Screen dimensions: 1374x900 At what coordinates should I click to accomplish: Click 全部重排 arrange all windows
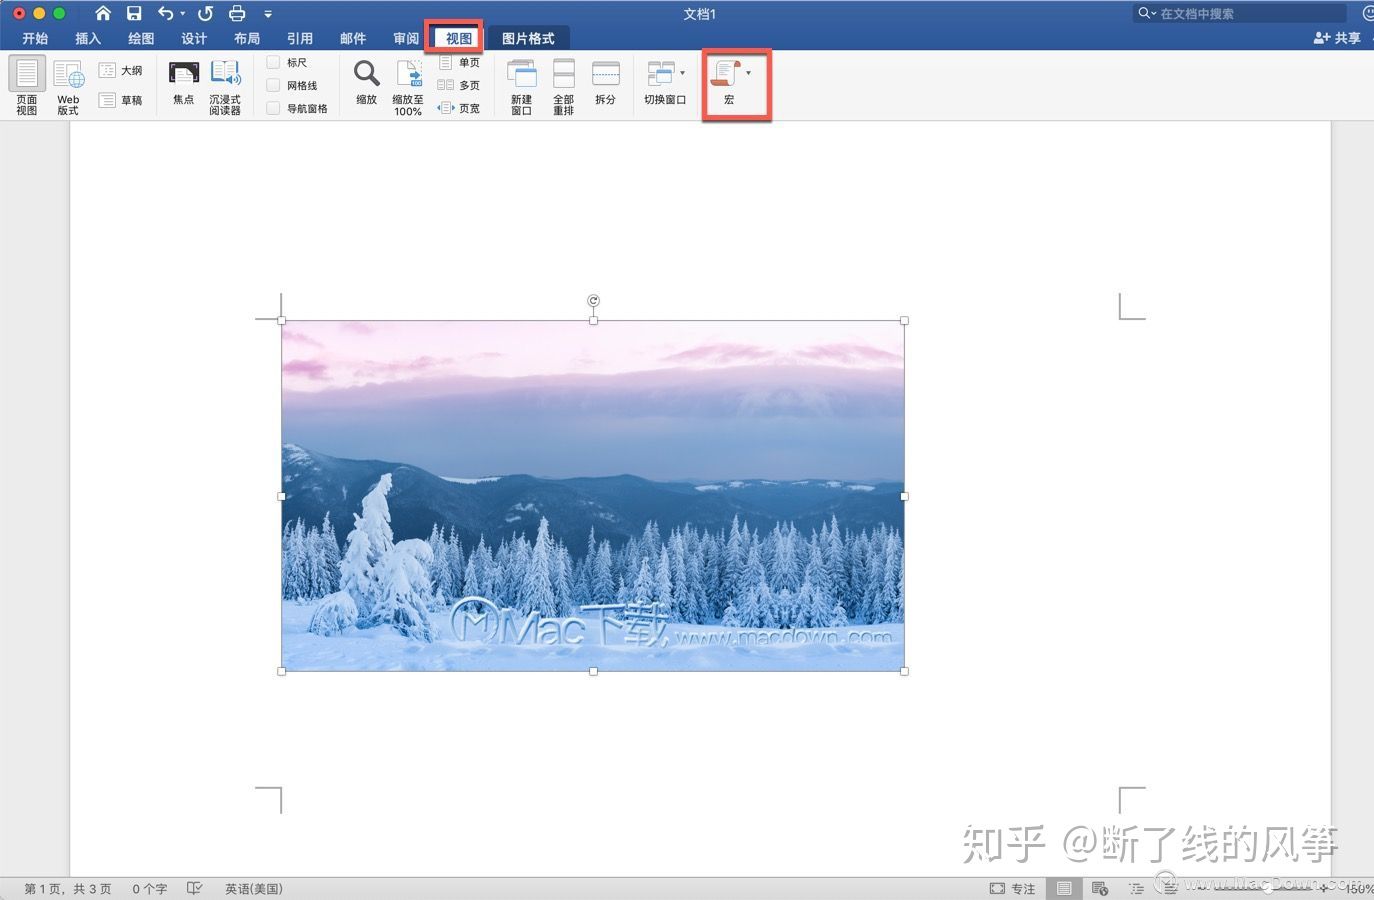pos(564,86)
